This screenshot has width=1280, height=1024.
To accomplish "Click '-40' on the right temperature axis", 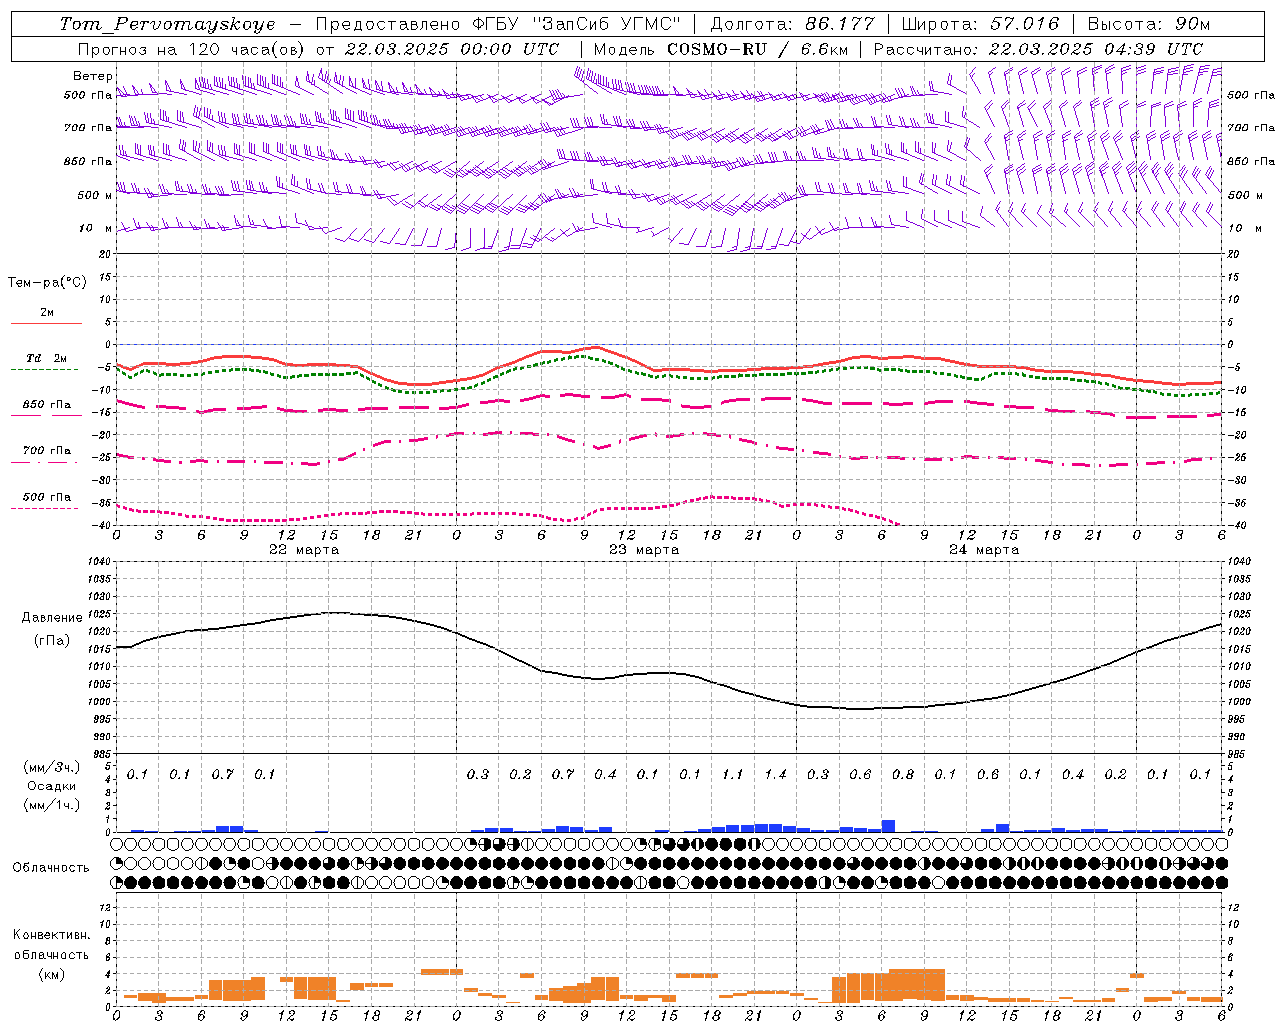I will (1237, 526).
